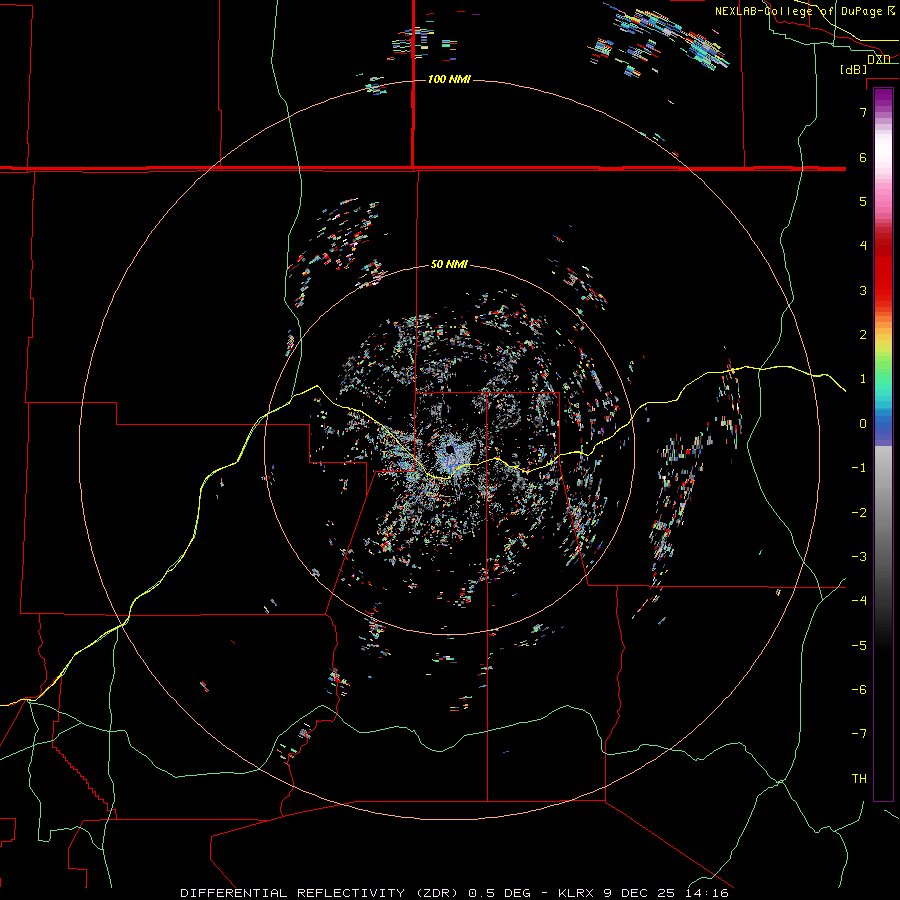Click the 4 value on the dB scale
900x900 pixels.
(863, 246)
